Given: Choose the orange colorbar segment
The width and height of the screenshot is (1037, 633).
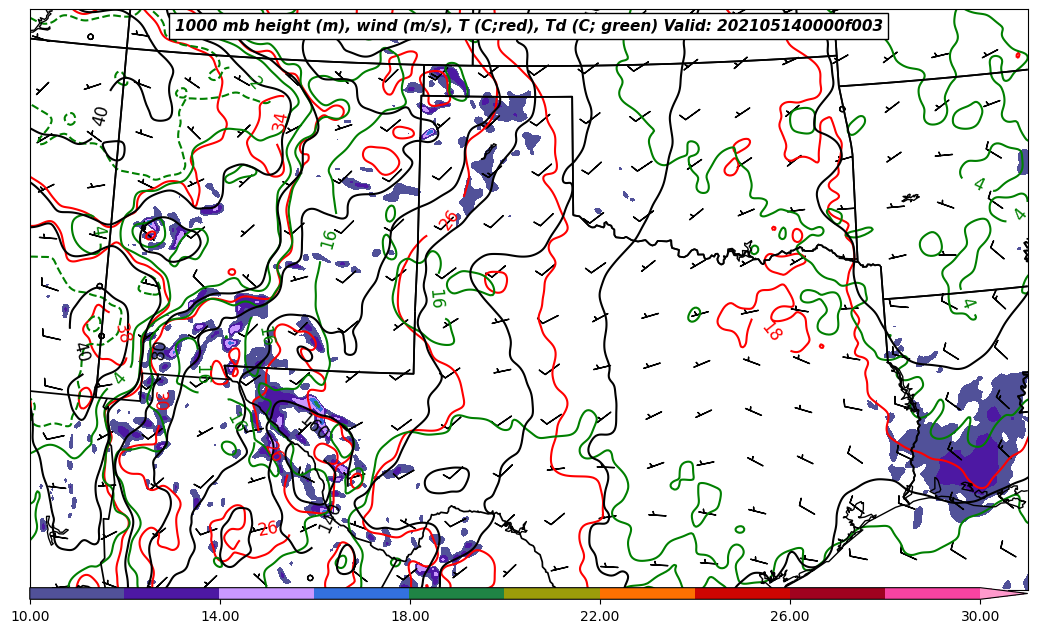Looking at the screenshot, I should (646, 593).
